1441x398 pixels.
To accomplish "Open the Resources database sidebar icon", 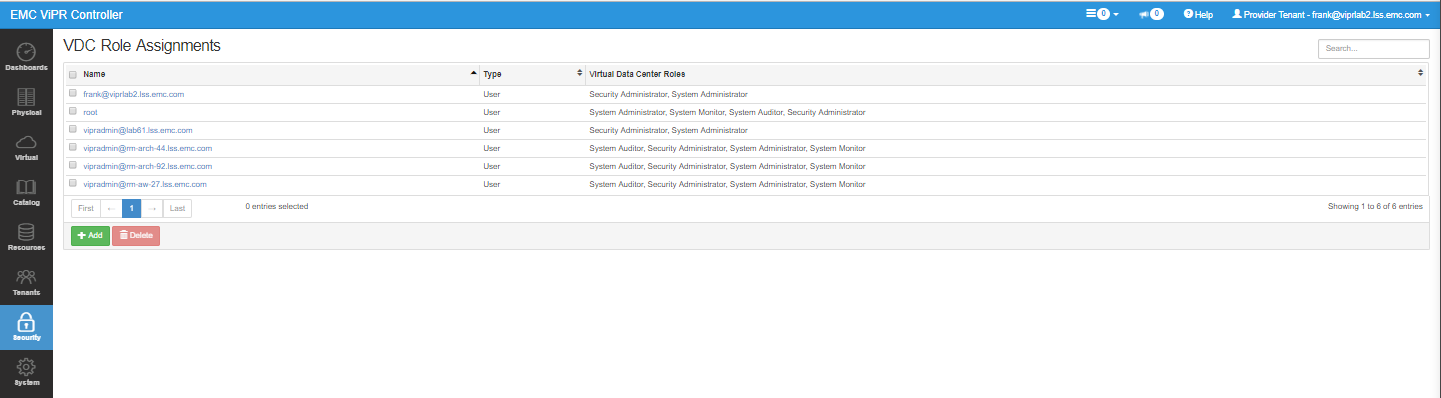I will (26, 237).
